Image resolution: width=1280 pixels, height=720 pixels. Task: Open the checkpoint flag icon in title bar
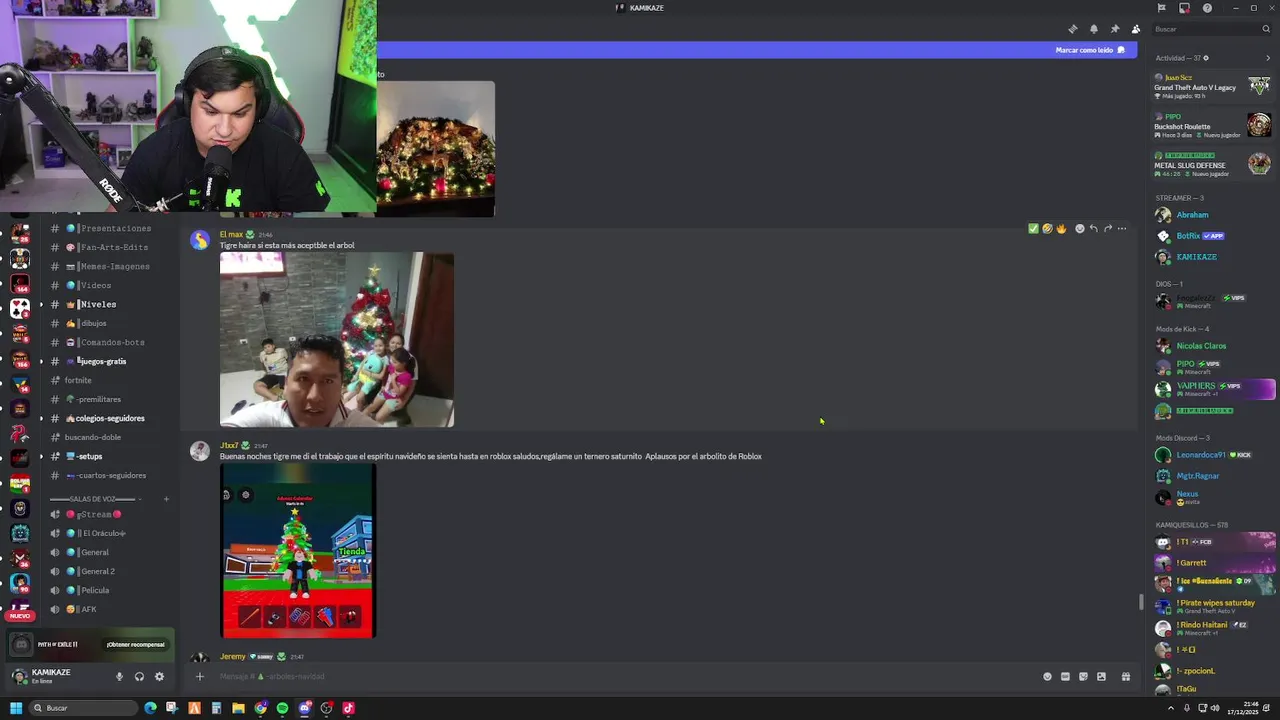point(1161,8)
